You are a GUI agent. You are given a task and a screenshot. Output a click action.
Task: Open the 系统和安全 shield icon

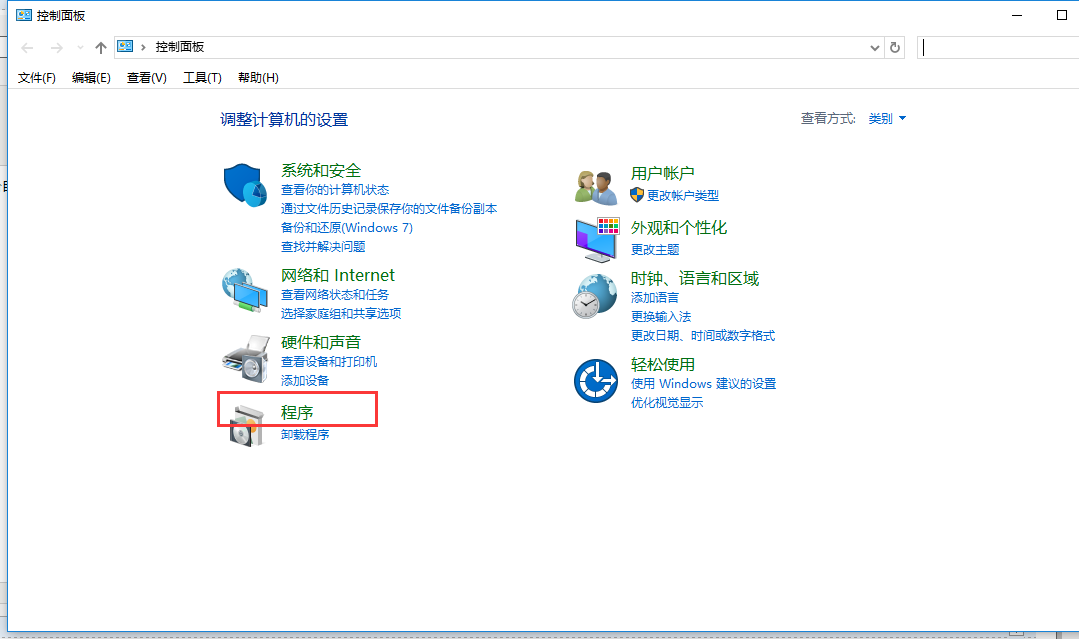point(245,185)
